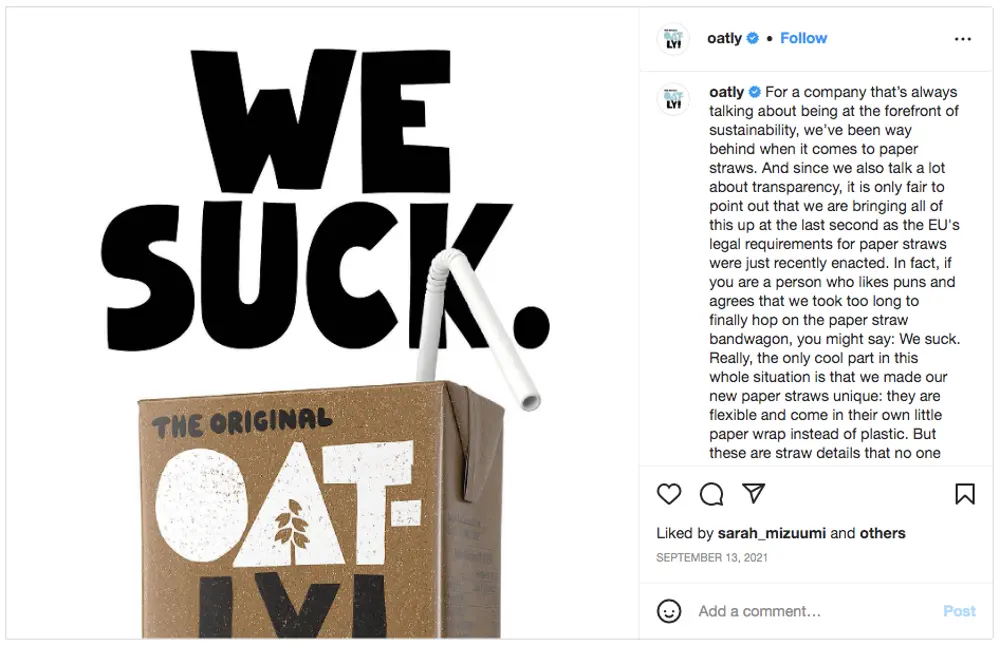Viewport: 1000px width, 646px height.
Task: Focus the Add a comment field
Action: point(810,611)
